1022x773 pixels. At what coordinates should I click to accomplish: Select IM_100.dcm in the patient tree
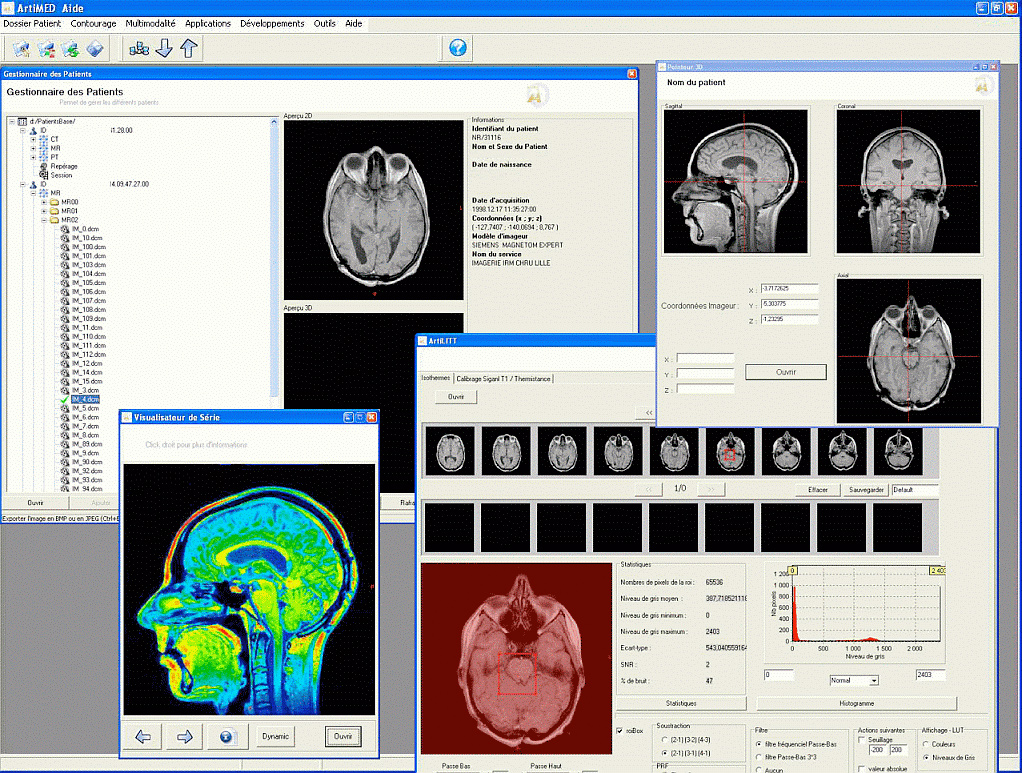click(89, 247)
